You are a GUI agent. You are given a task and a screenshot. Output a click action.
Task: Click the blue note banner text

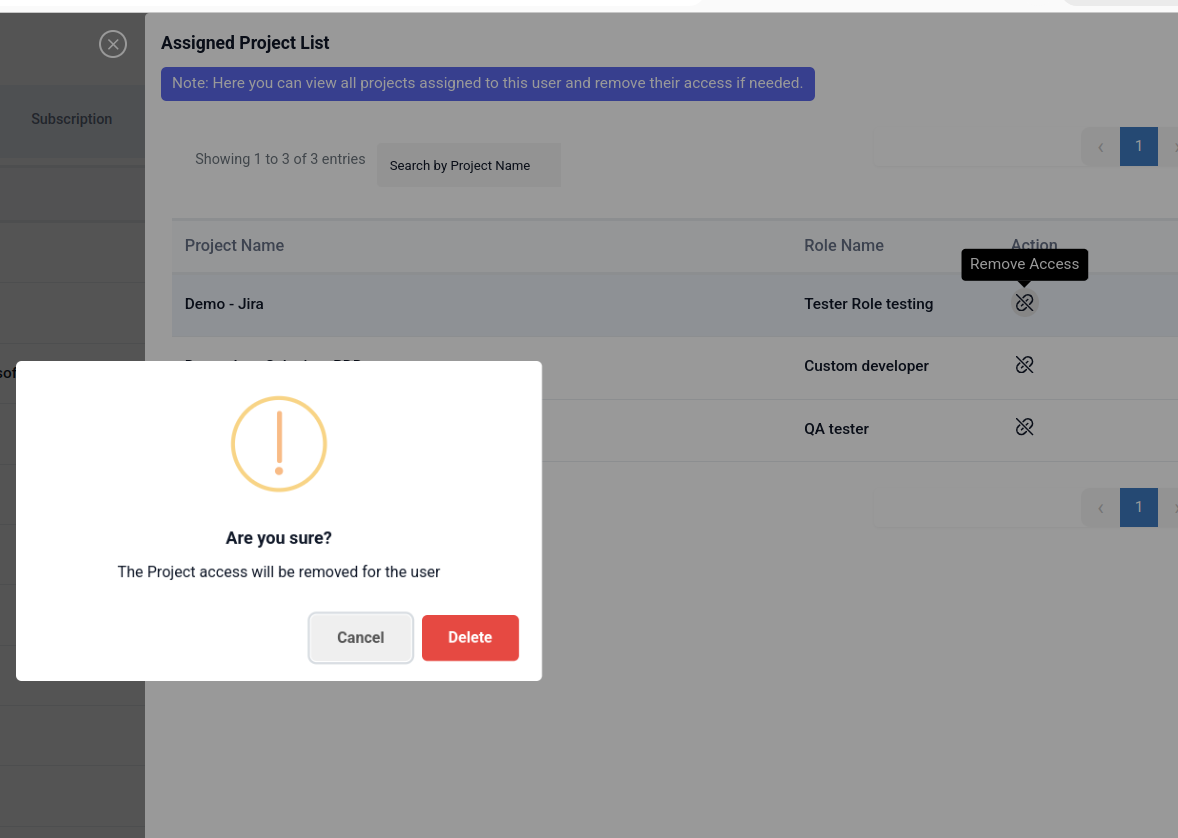[x=487, y=83]
